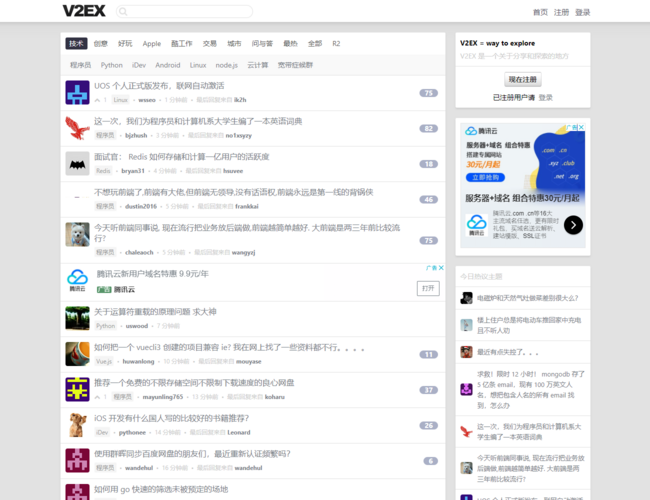Open avatar of mayunling765
This screenshot has height=500, width=650.
[78, 389]
